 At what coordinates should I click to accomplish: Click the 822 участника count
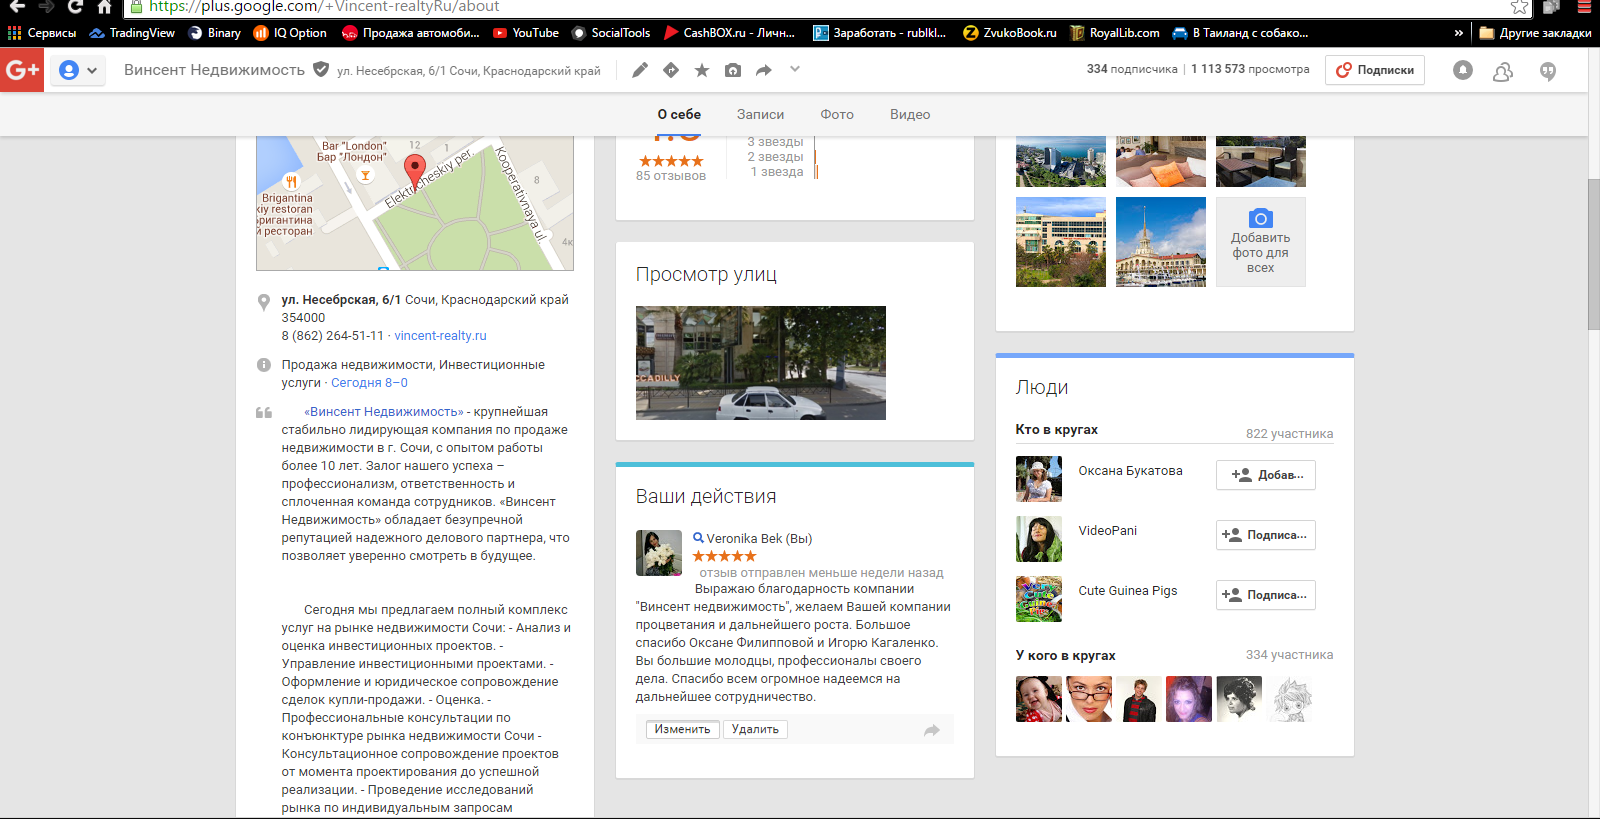[x=1289, y=434]
